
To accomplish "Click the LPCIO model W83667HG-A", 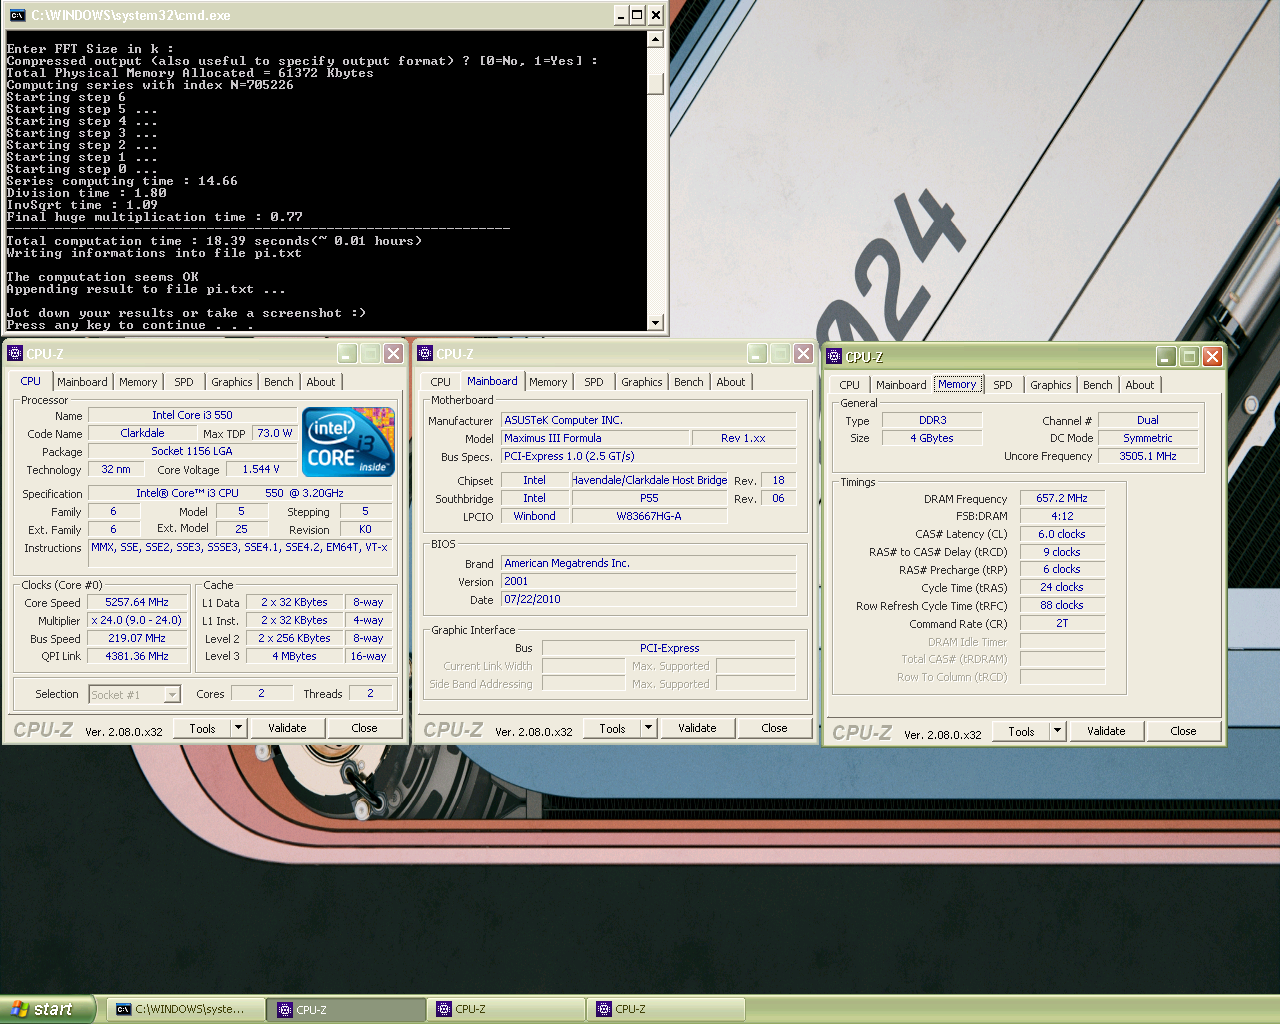I will [649, 516].
